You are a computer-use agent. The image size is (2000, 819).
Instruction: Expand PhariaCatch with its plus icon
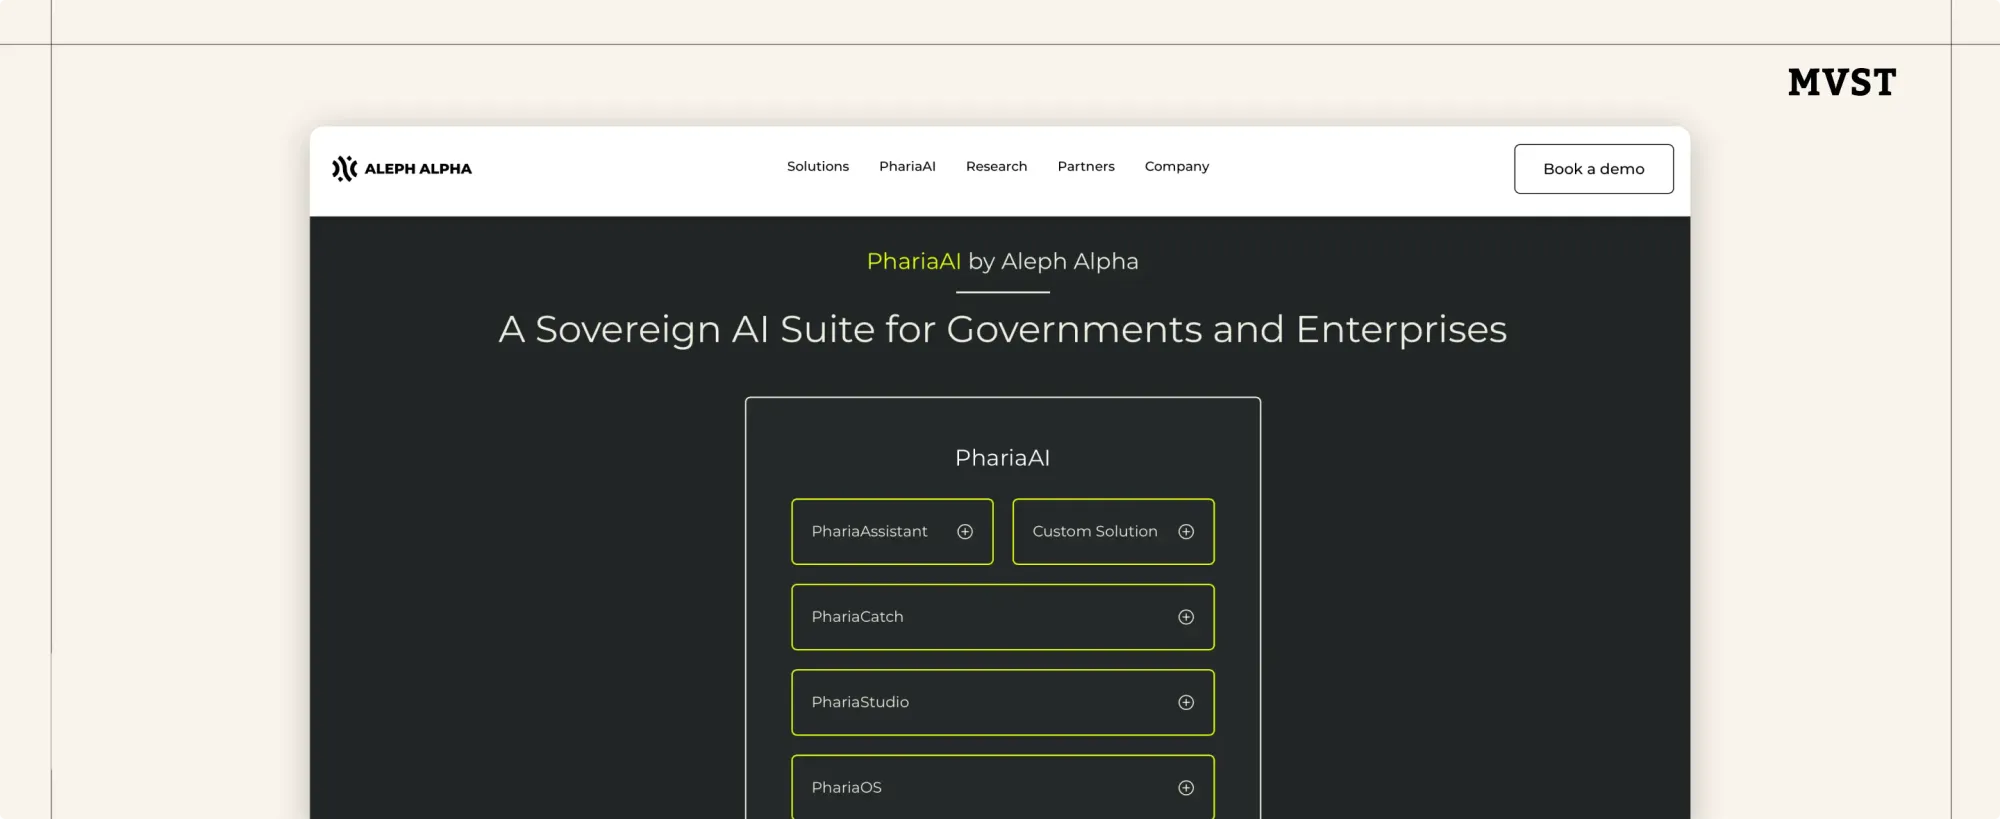[1186, 617]
